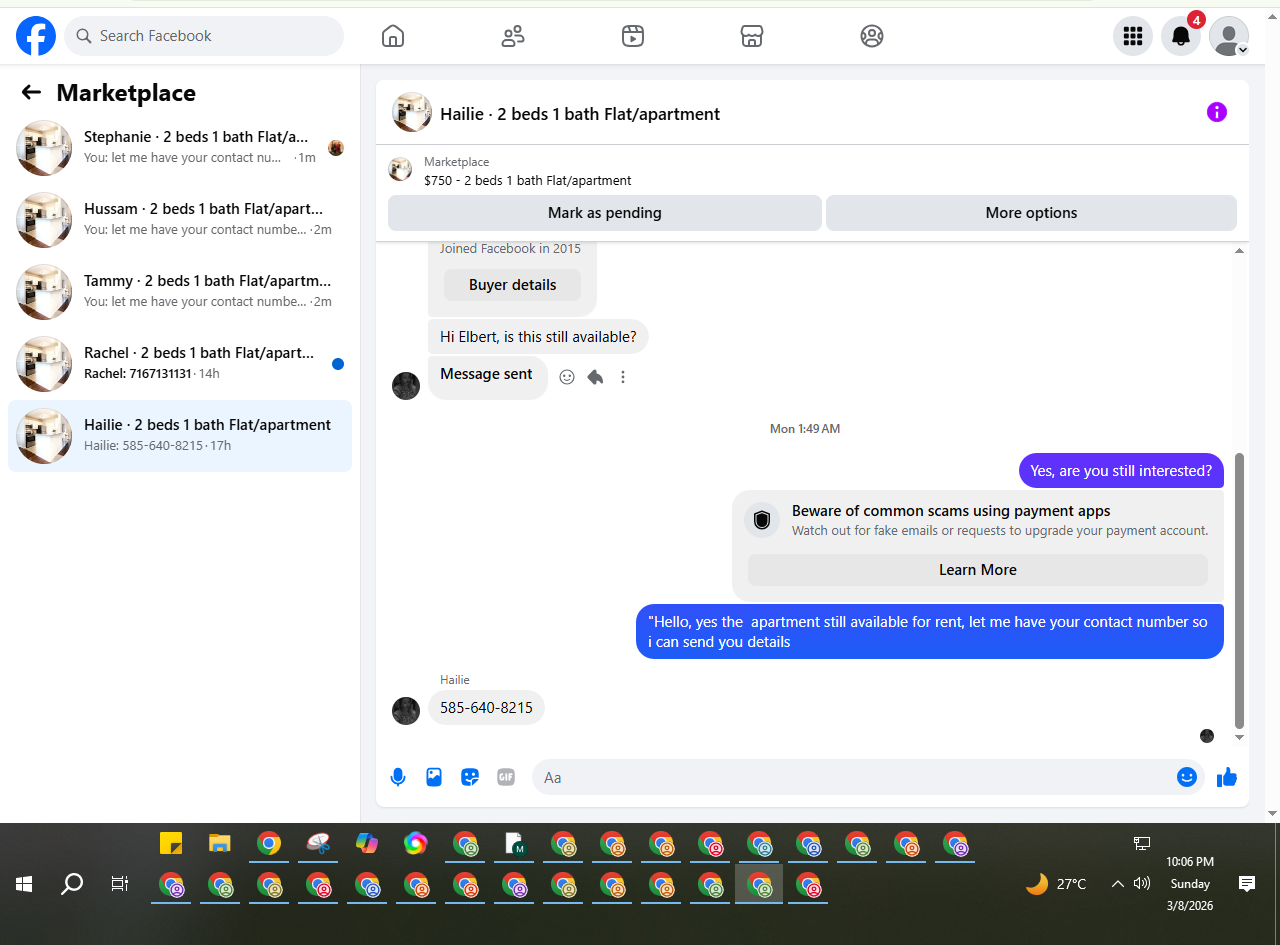Choose a GIF
The height and width of the screenshot is (945, 1280).
tap(506, 777)
